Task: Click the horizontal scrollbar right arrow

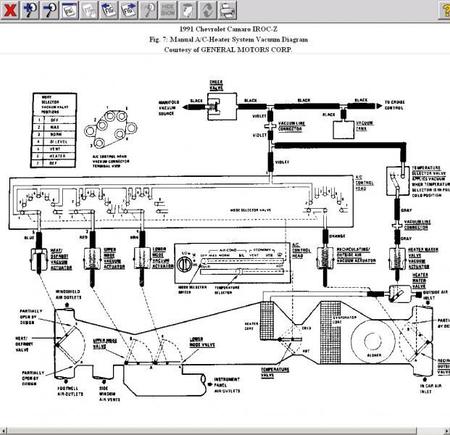Action: point(447,431)
